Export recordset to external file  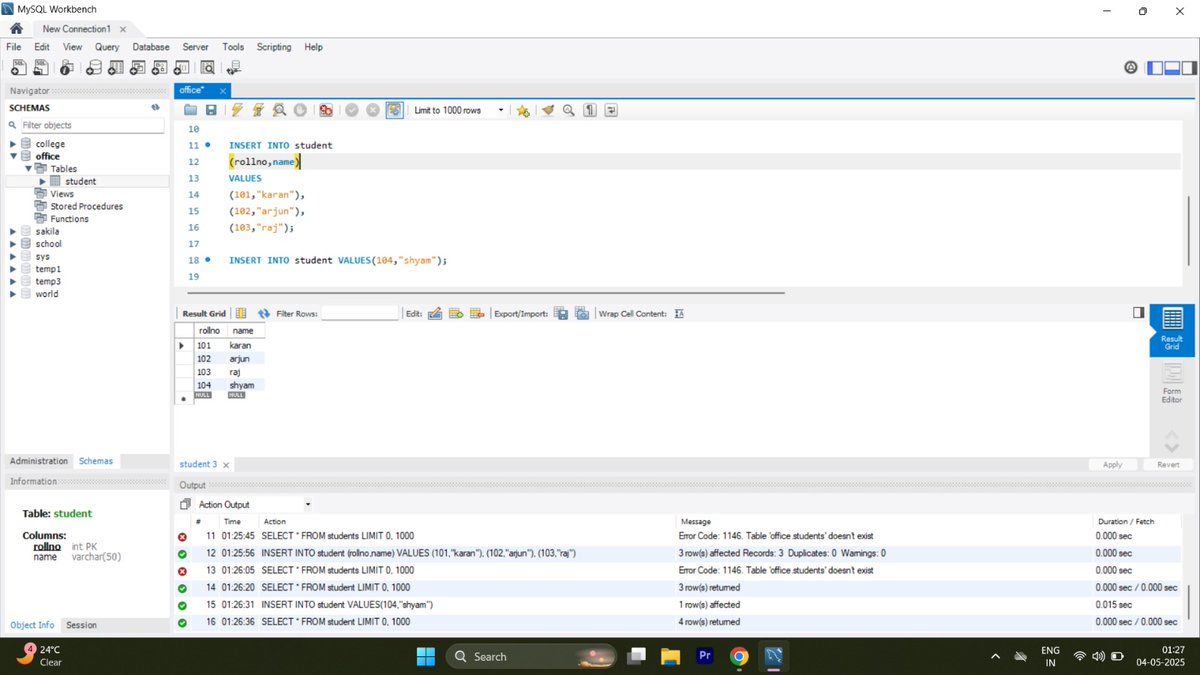(x=561, y=313)
